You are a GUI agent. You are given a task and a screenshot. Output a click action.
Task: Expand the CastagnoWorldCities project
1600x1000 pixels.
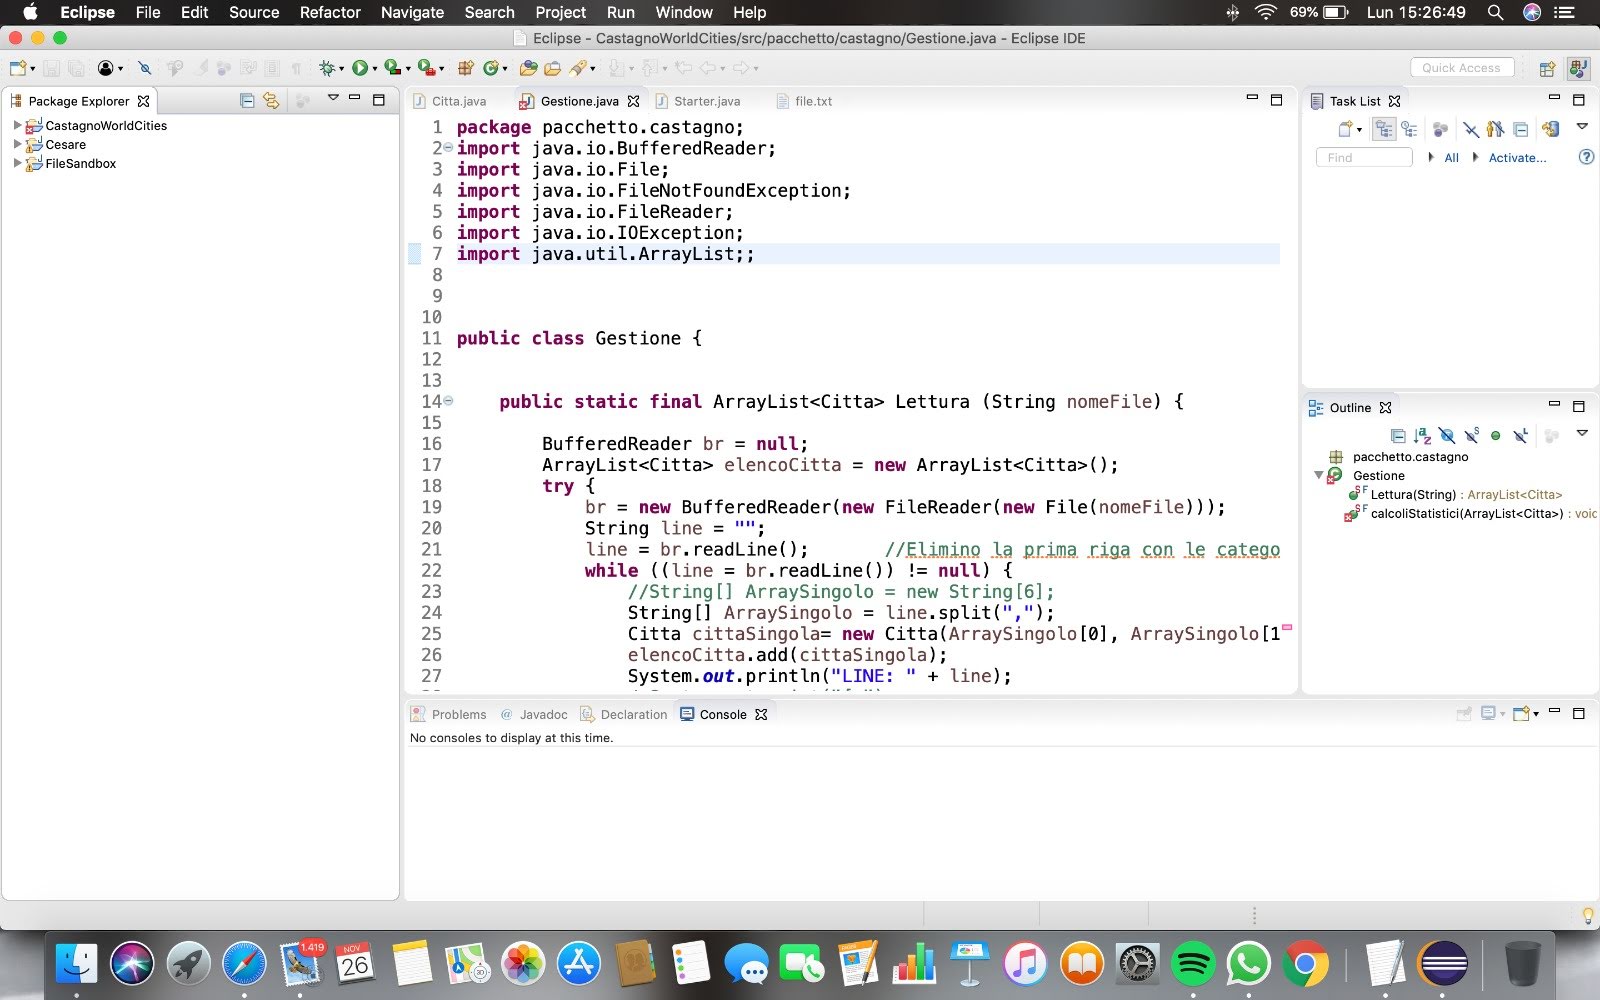click(x=17, y=126)
